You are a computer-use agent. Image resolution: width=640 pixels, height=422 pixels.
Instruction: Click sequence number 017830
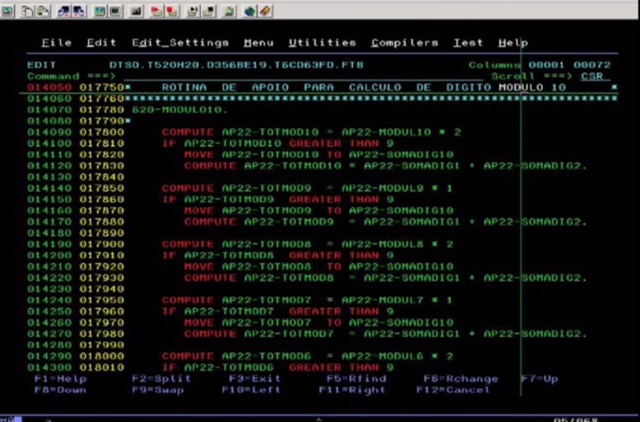click(x=102, y=166)
